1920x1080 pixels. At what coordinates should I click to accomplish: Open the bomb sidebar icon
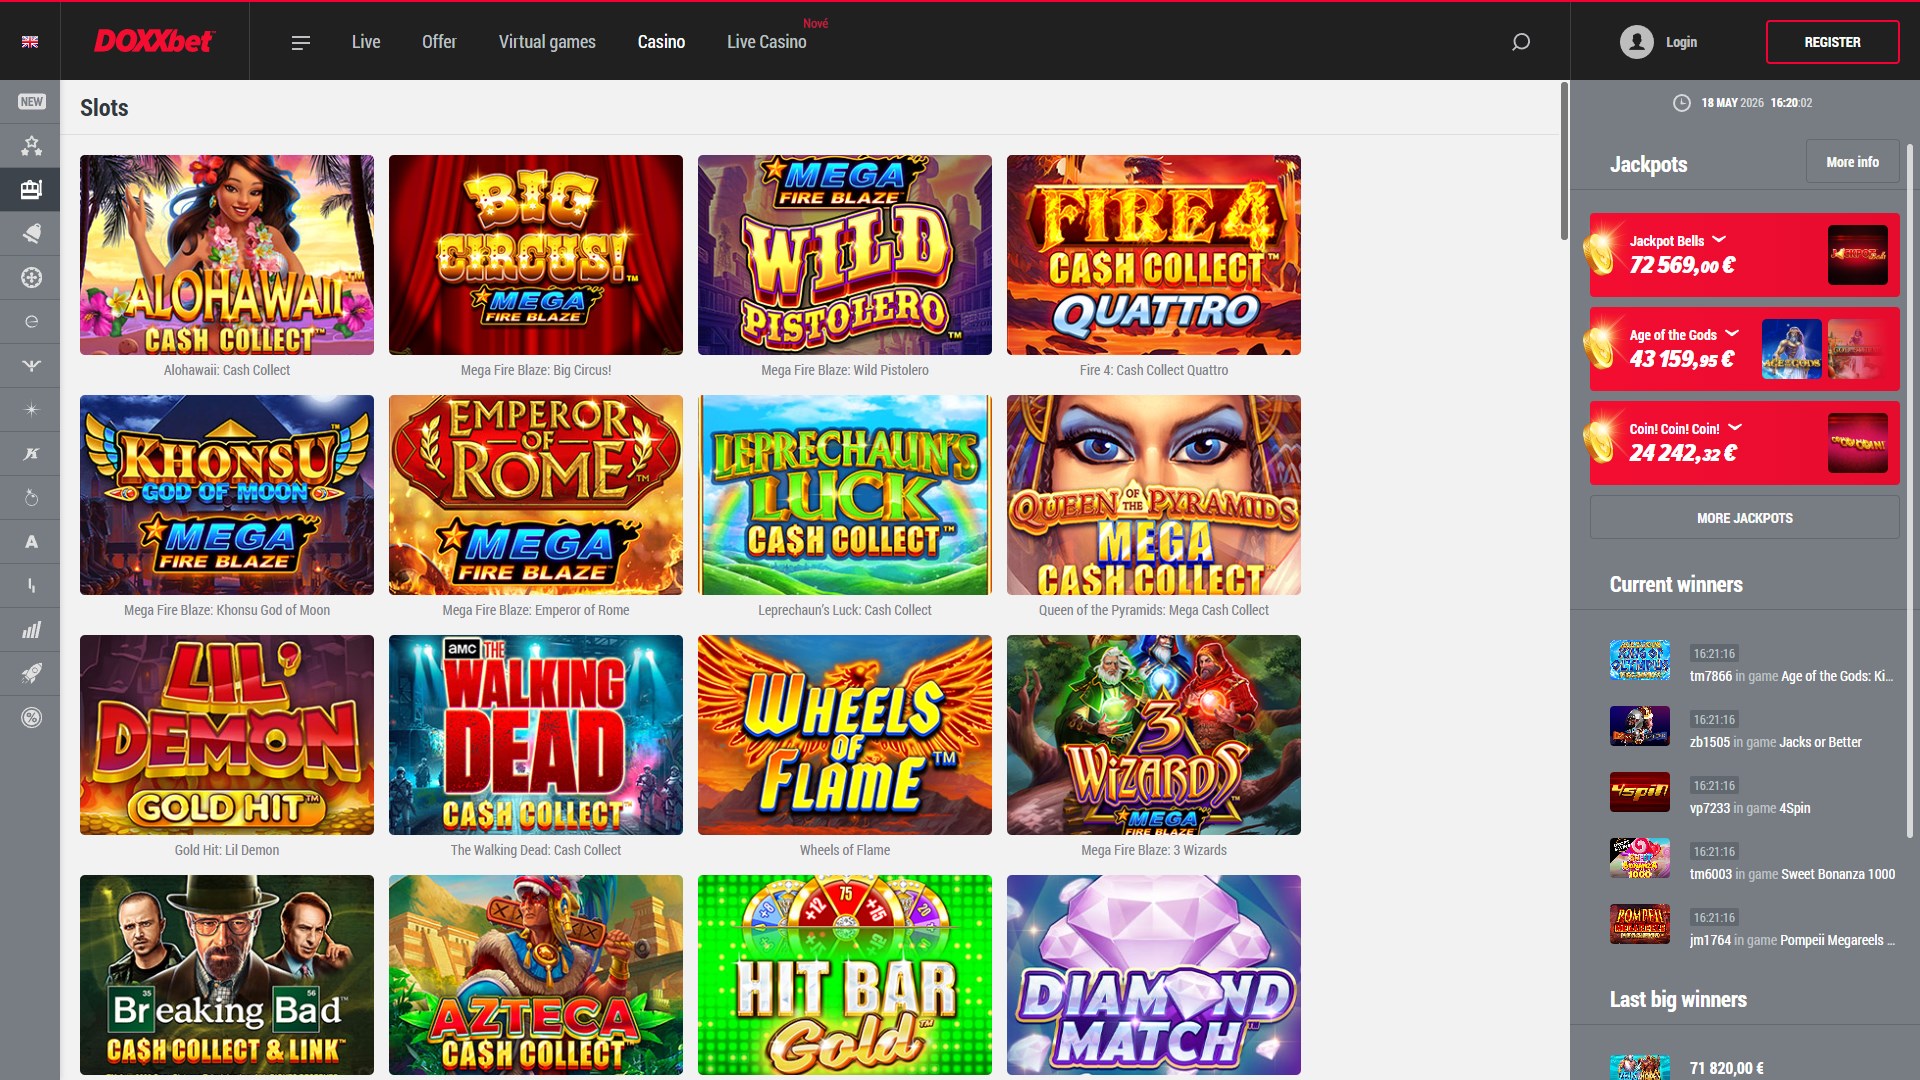[31, 498]
